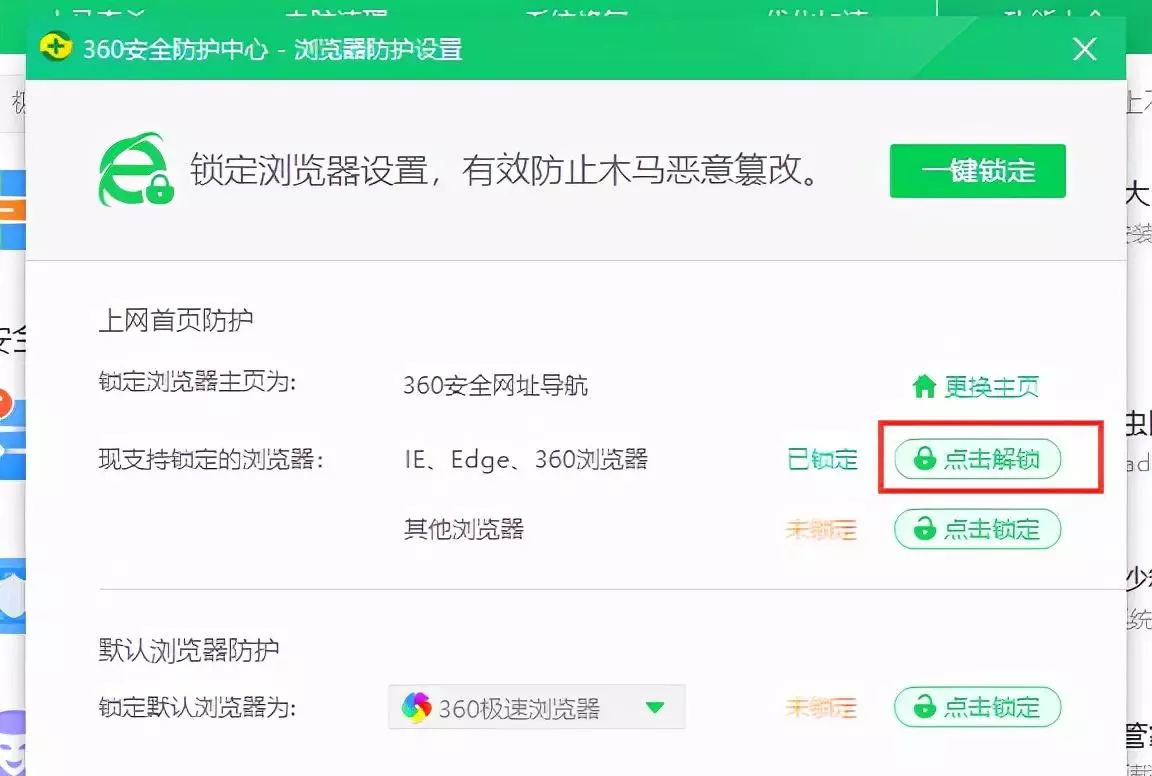Image resolution: width=1152 pixels, height=776 pixels.
Task: Lock 其他浏览器 with its 点击锁定 button
Action: (x=977, y=529)
